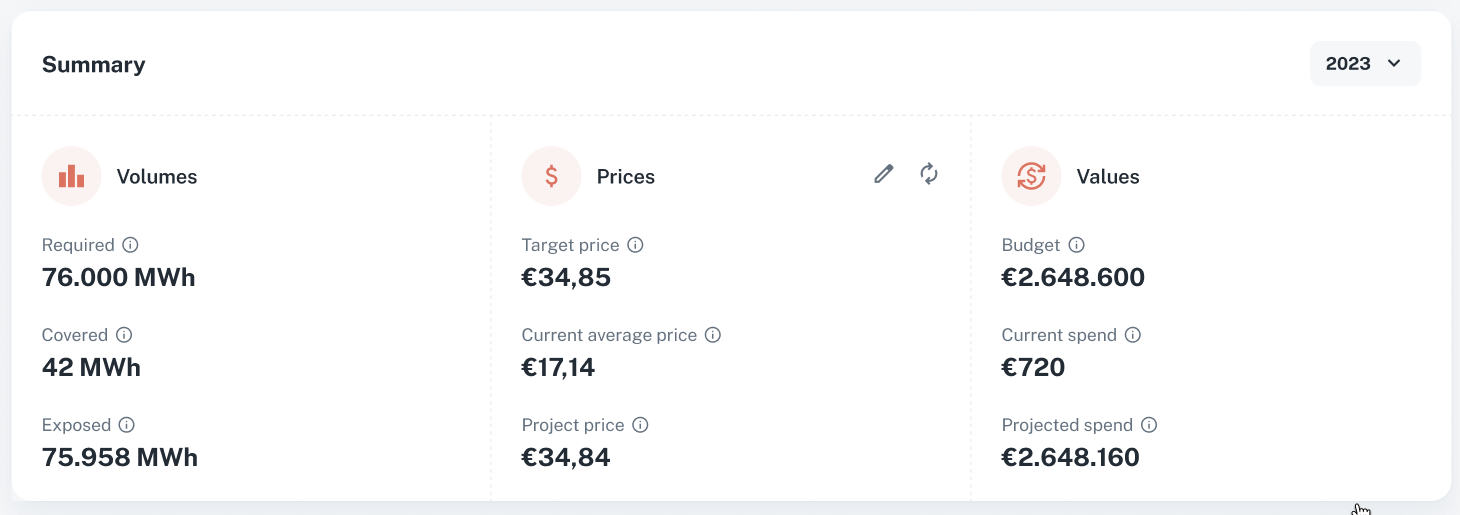1460x515 pixels.
Task: Click the Projected spend amount €2.648.160
Action: pos(1071,458)
